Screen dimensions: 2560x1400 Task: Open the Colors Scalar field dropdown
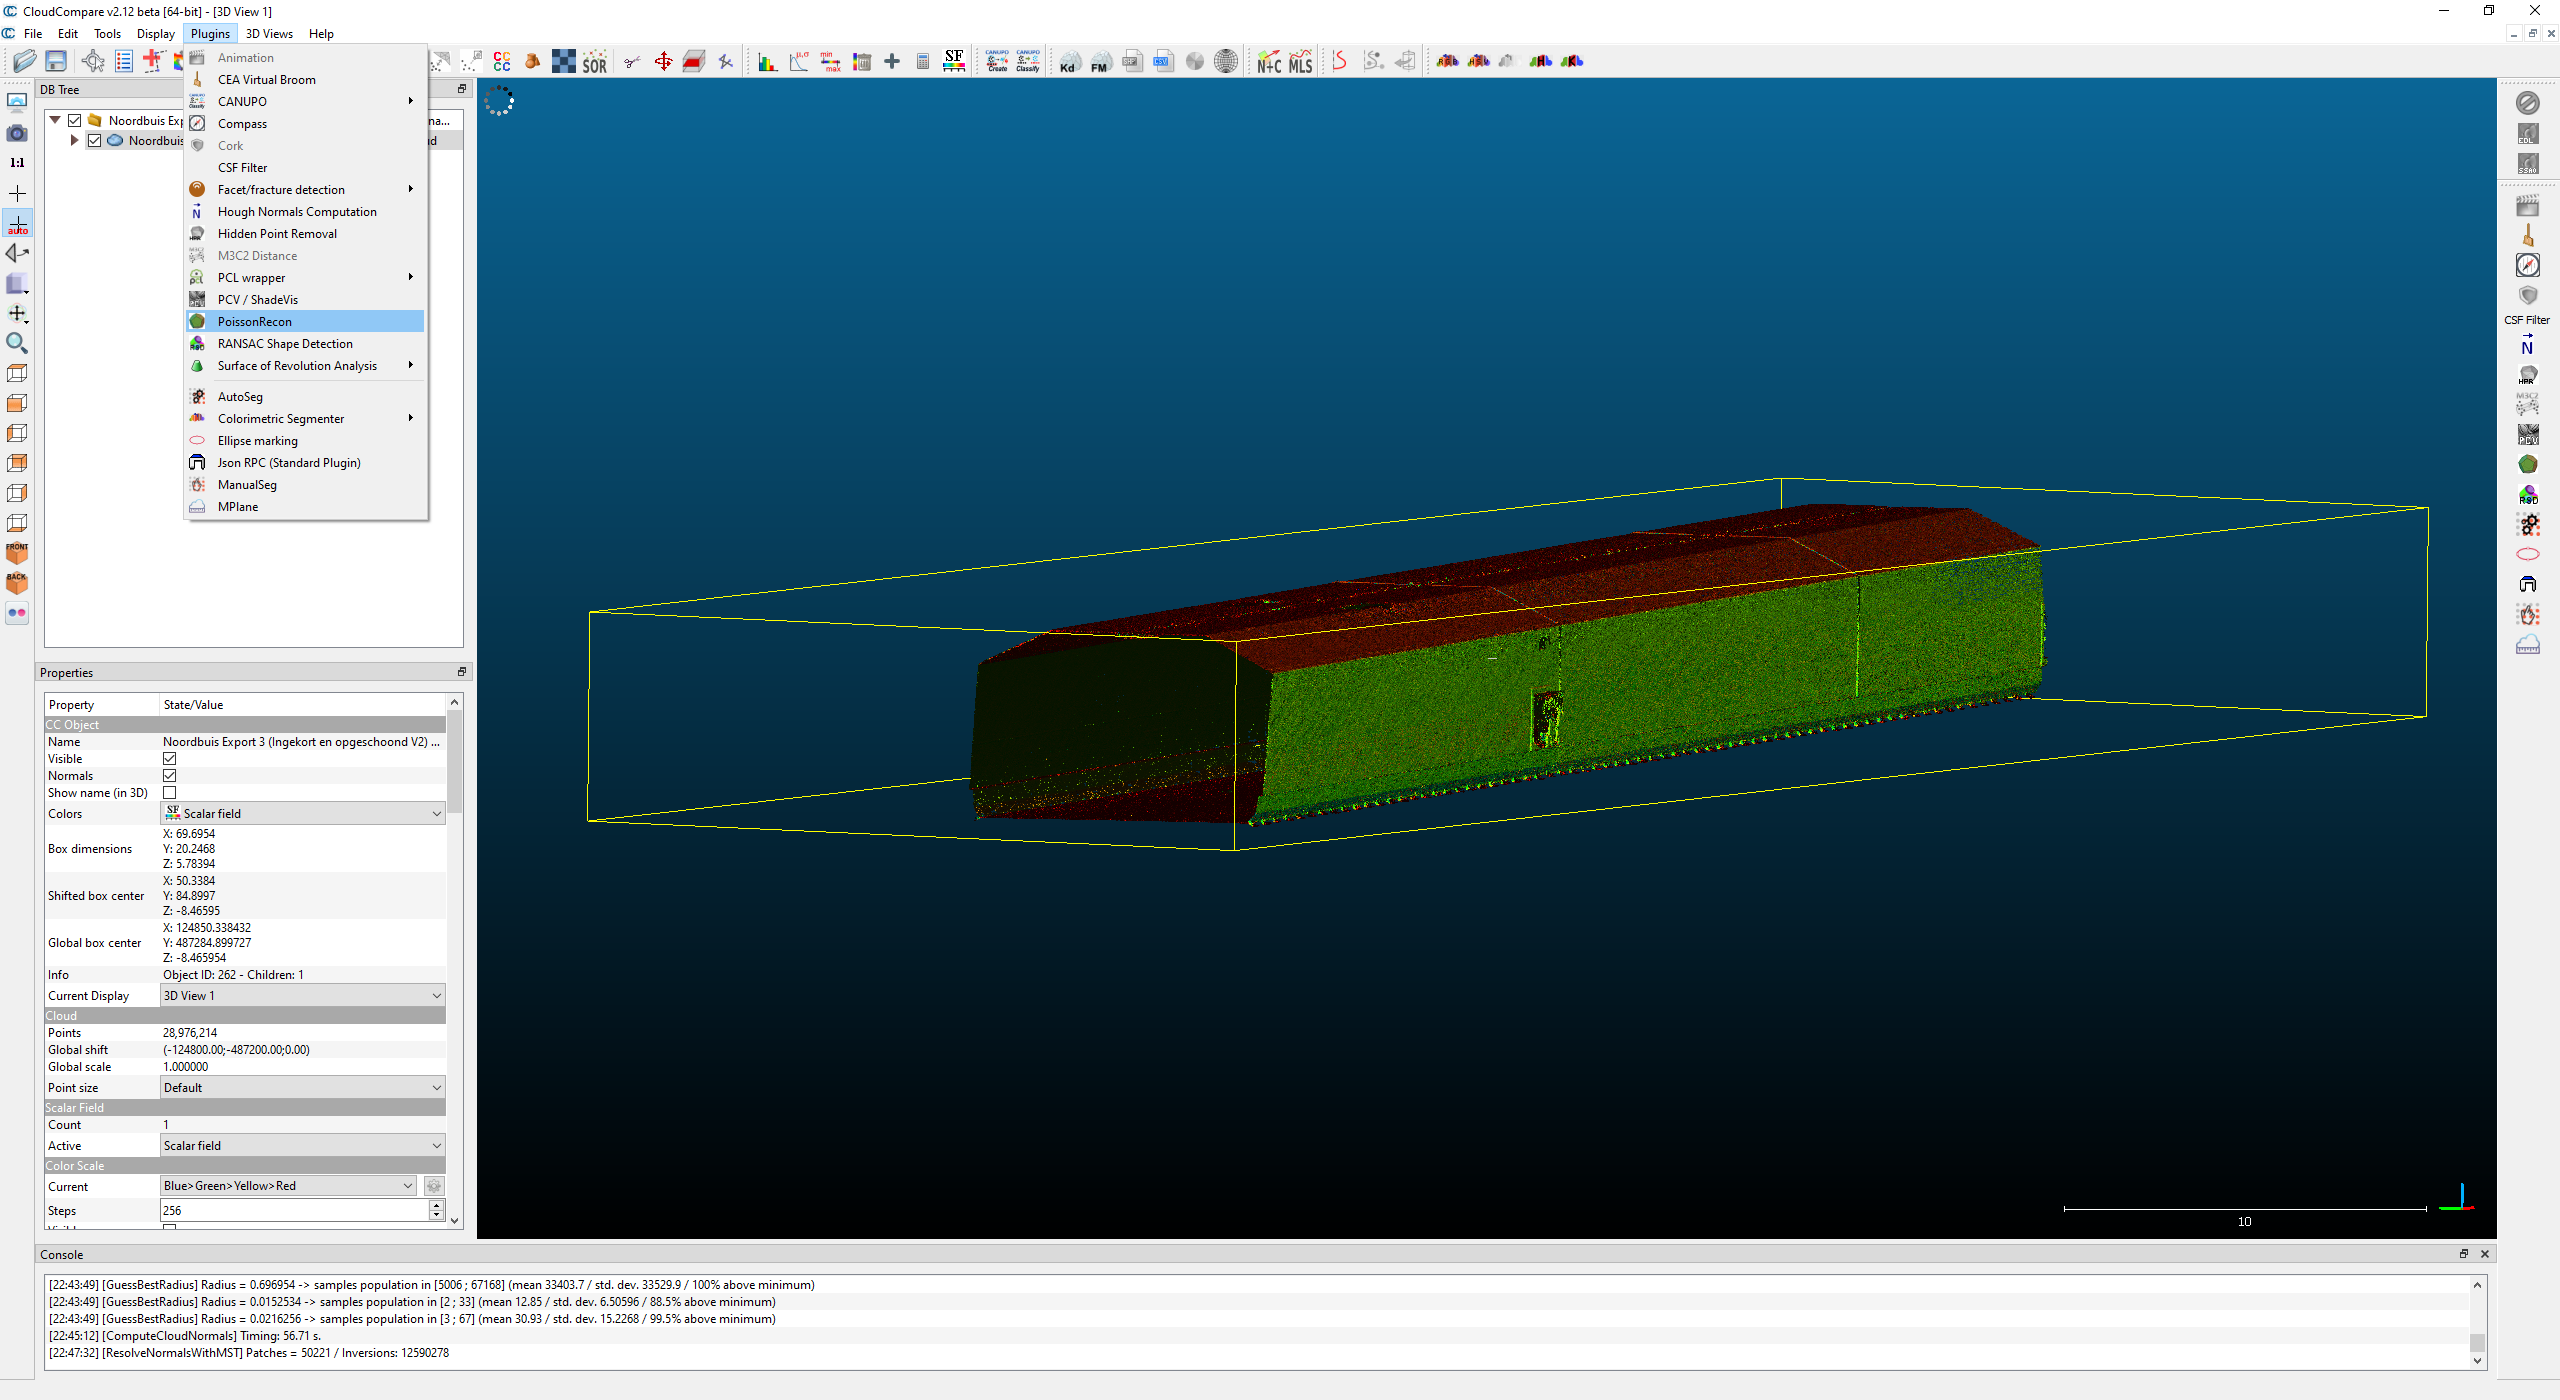tap(303, 814)
